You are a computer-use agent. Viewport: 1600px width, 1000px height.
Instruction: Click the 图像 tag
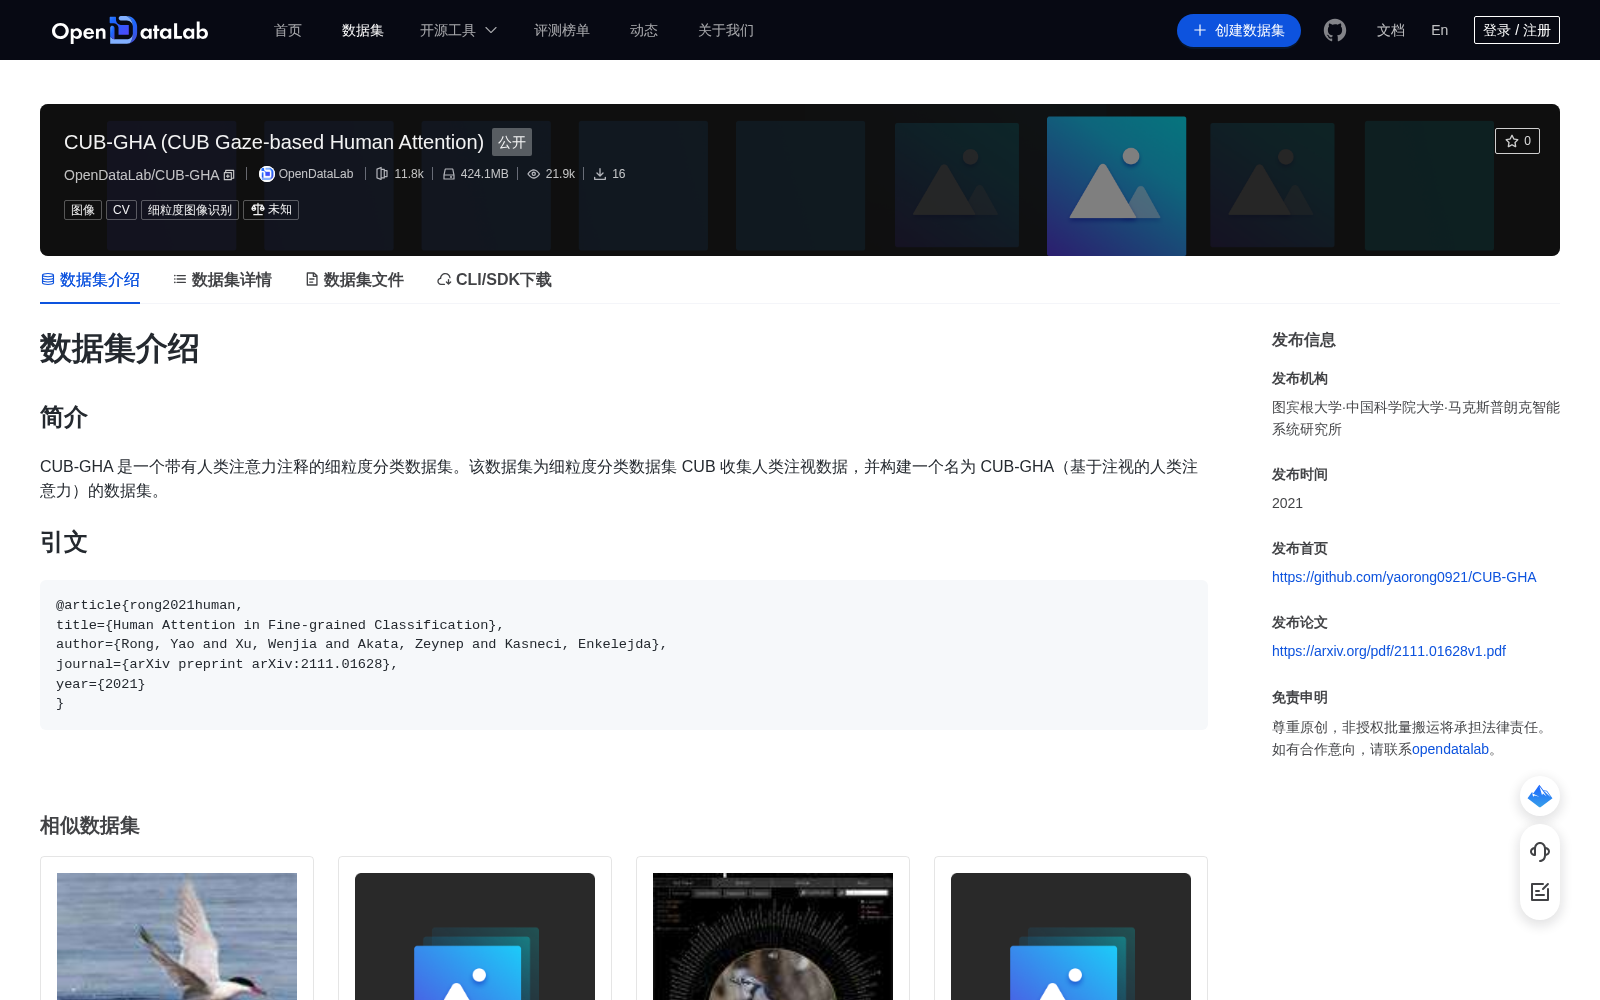tap(83, 210)
